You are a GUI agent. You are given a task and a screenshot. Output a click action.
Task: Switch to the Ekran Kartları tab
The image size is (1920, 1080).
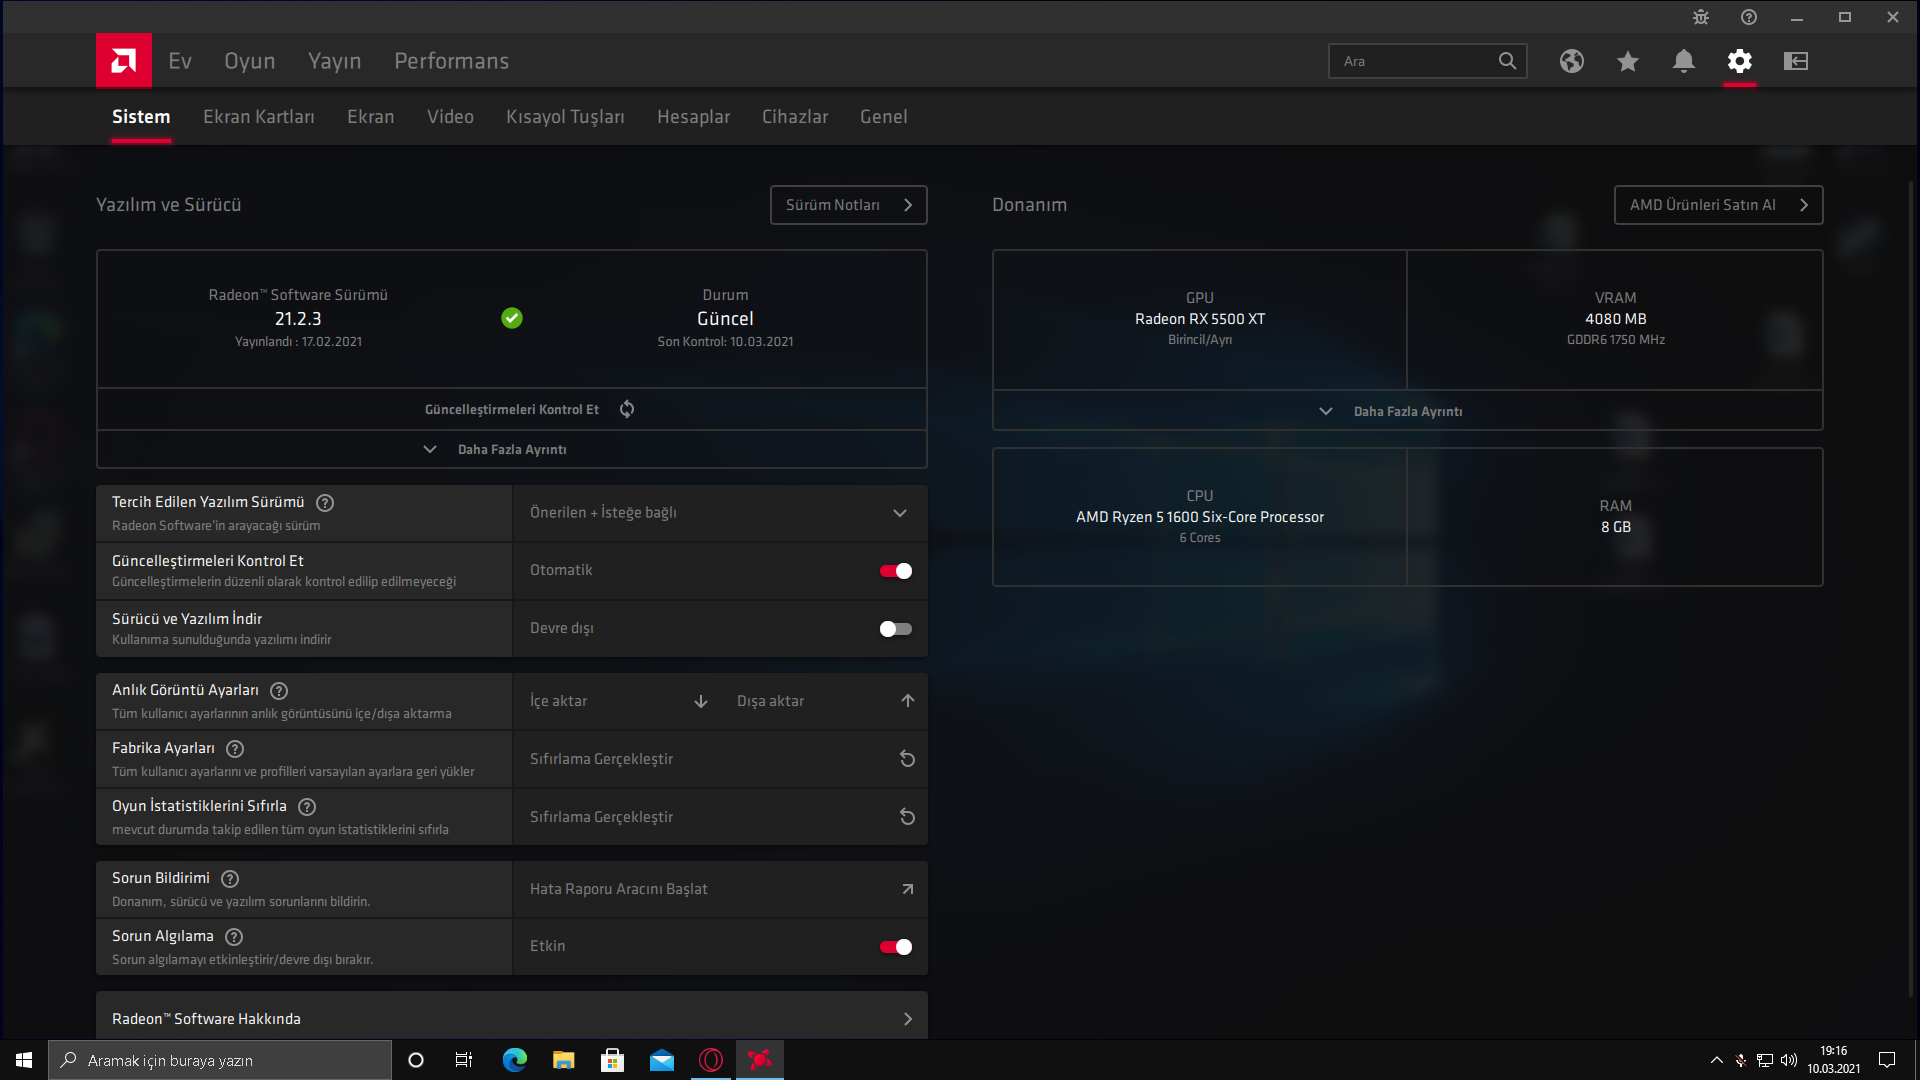(x=258, y=117)
